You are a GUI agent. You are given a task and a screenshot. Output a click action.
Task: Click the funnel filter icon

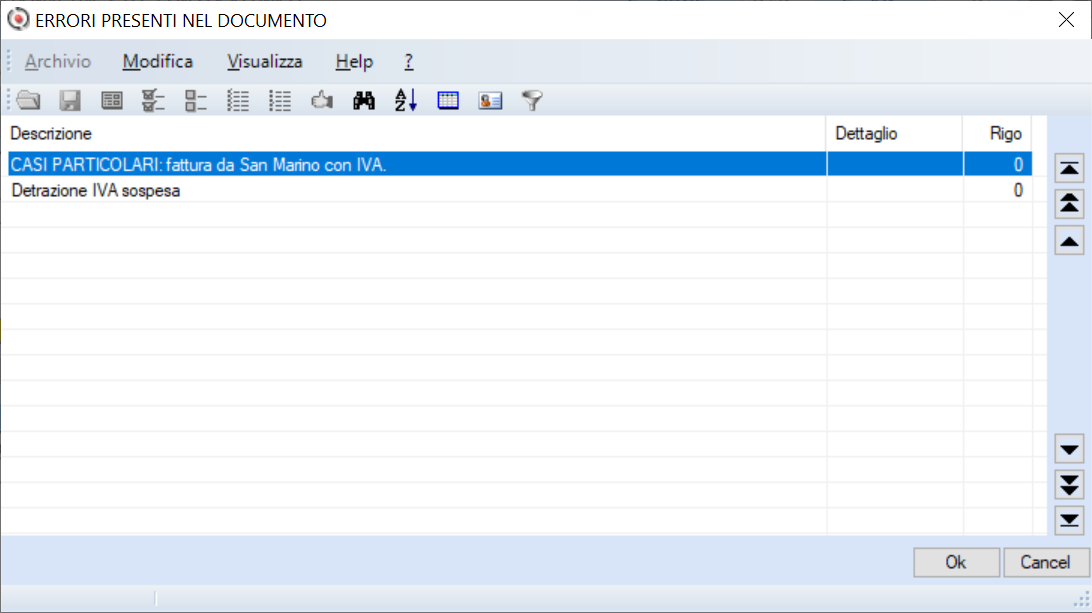pos(532,100)
